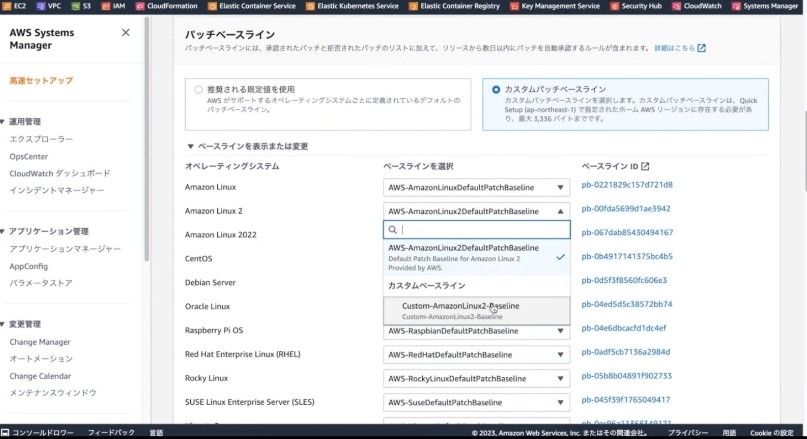Open the Red Hat Enterprise Linux baseline dropdown
The width and height of the screenshot is (807, 439).
477,355
